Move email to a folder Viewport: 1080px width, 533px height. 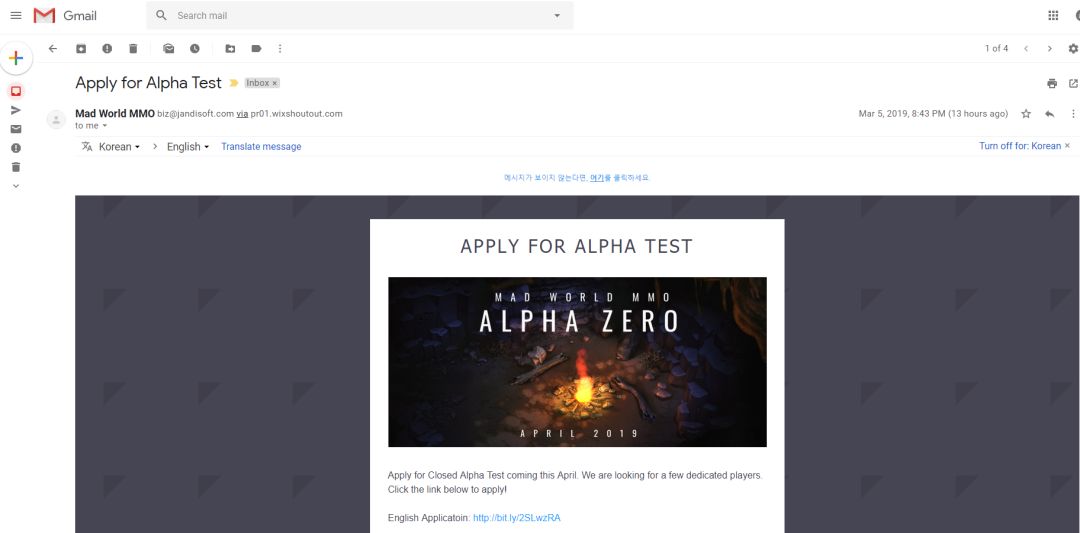(230, 48)
